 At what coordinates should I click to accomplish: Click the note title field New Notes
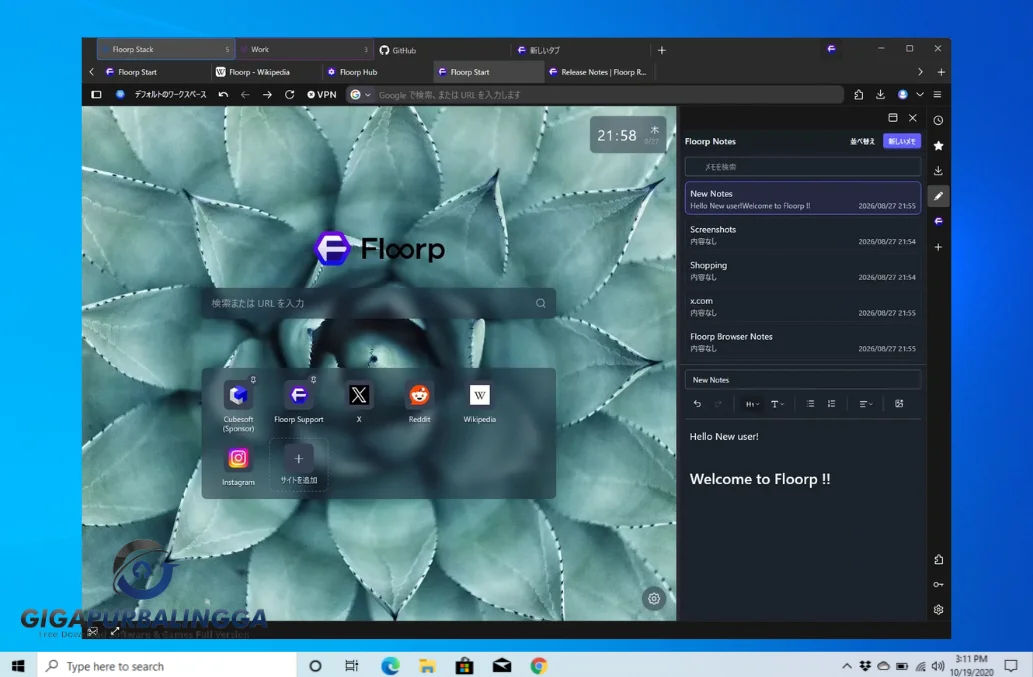pos(802,380)
